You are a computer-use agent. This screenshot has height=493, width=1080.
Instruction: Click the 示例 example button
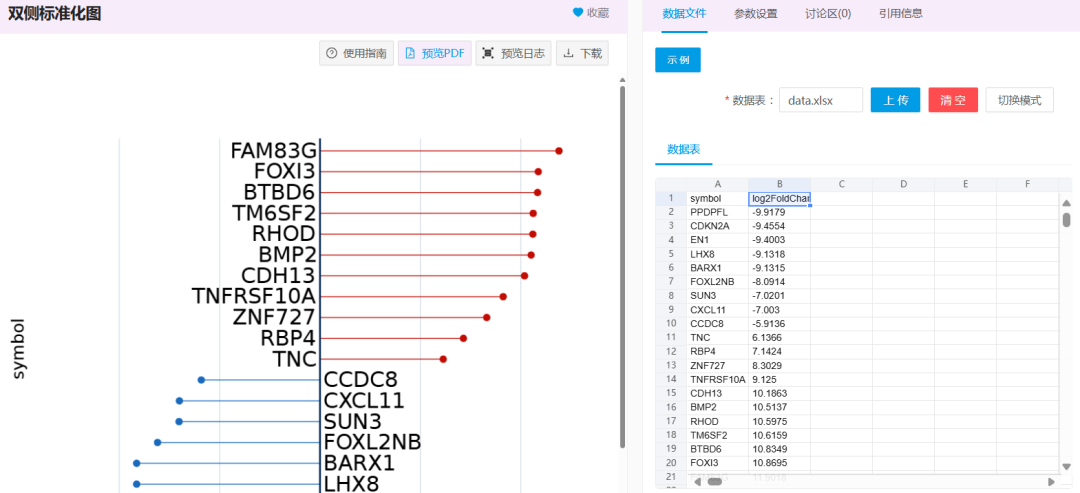coord(678,60)
